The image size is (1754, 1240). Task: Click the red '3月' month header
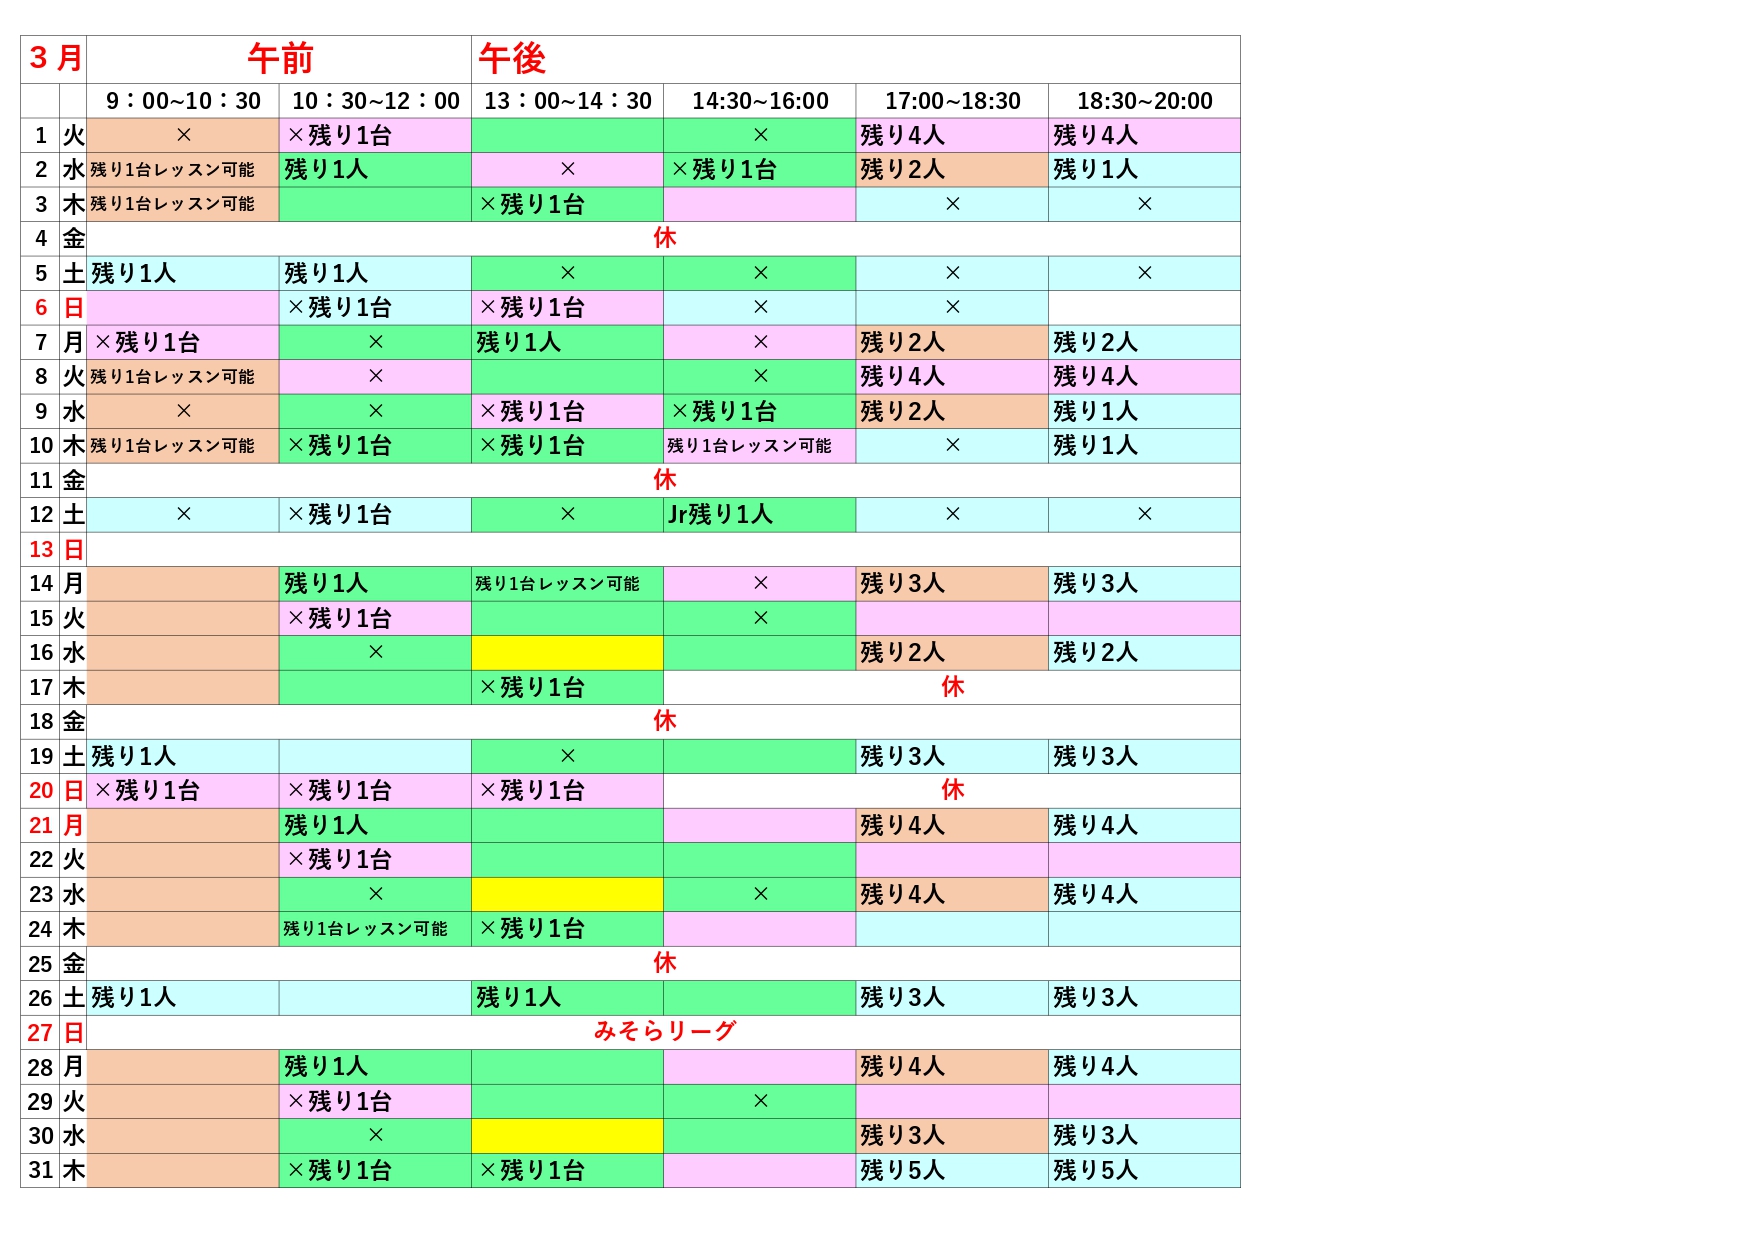(55, 58)
